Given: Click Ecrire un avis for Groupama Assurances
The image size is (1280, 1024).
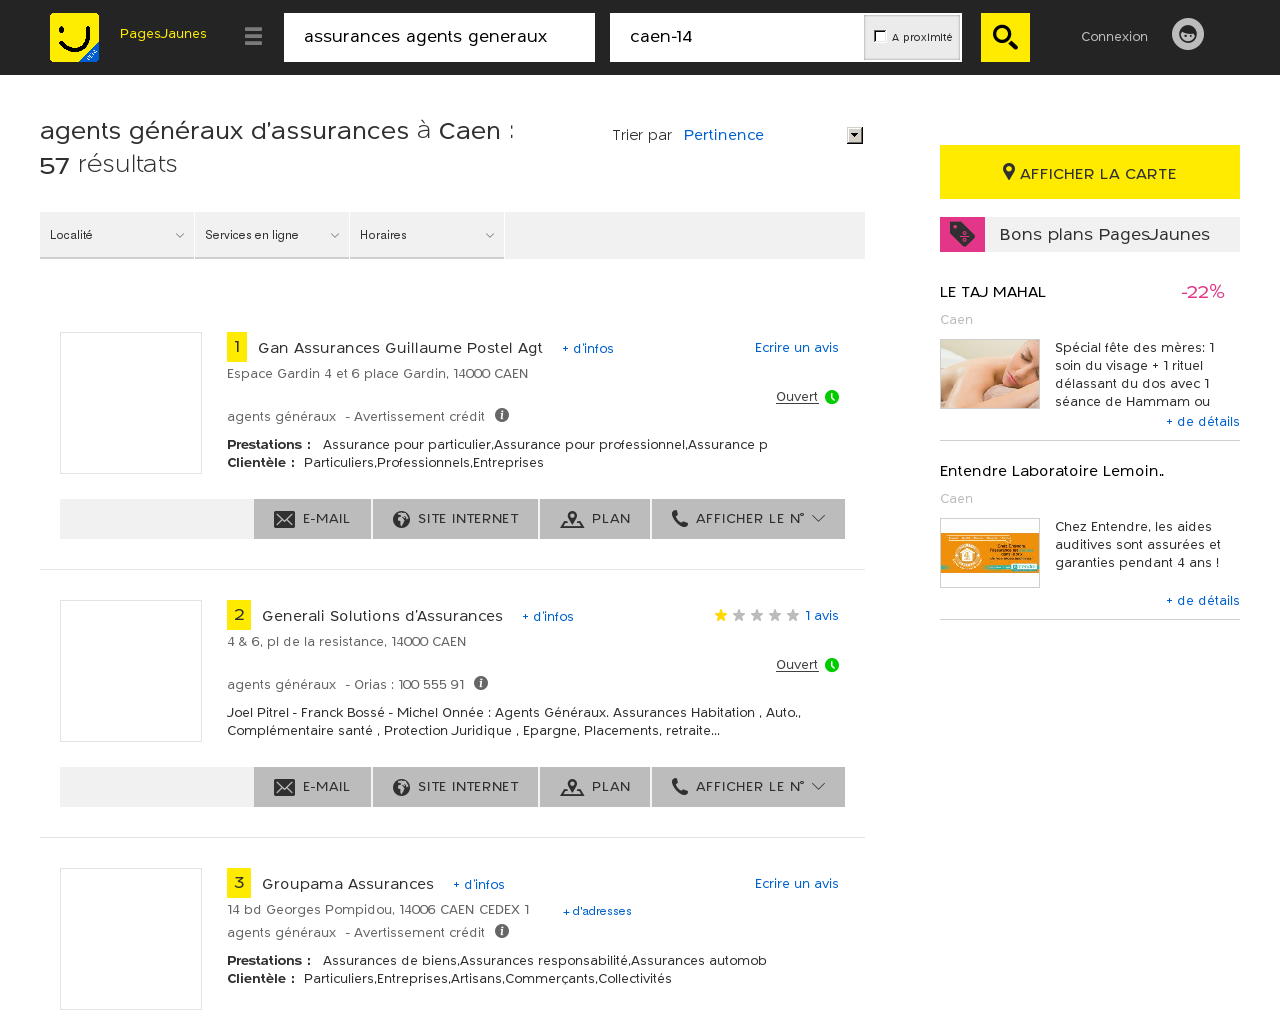Looking at the screenshot, I should (x=797, y=884).
